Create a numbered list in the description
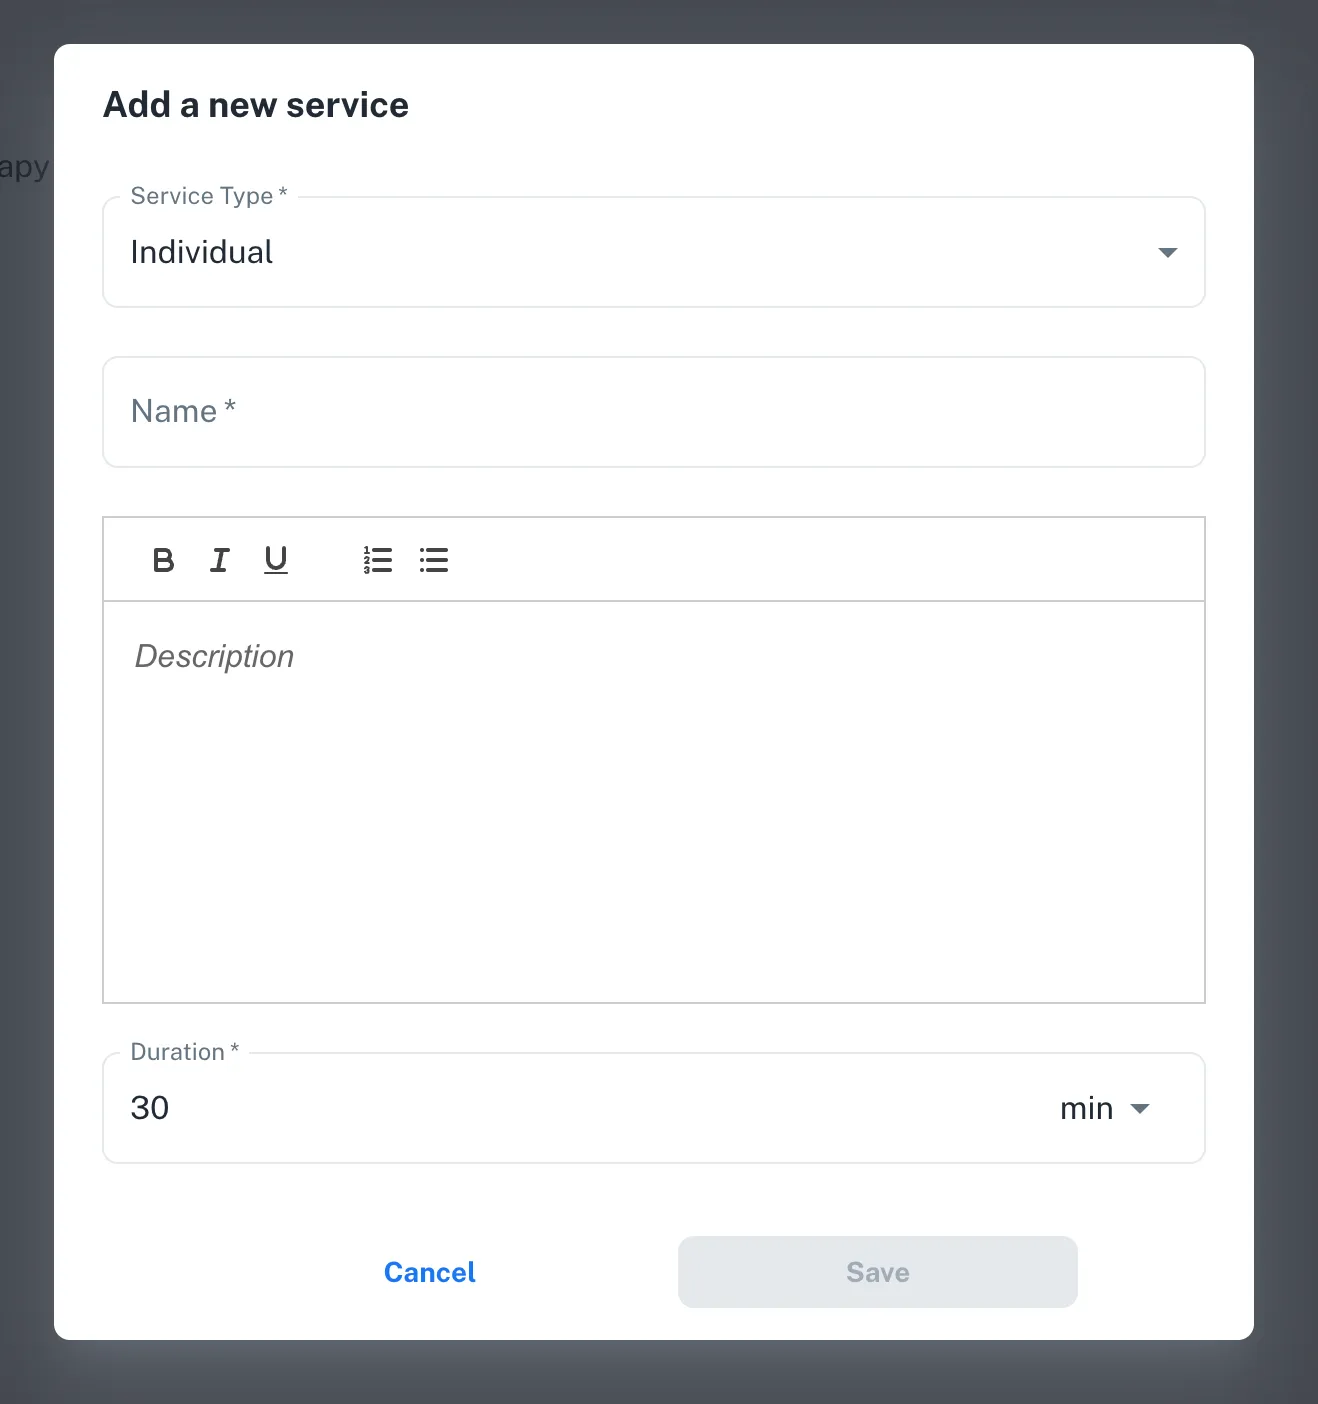The height and width of the screenshot is (1404, 1318). coord(378,560)
